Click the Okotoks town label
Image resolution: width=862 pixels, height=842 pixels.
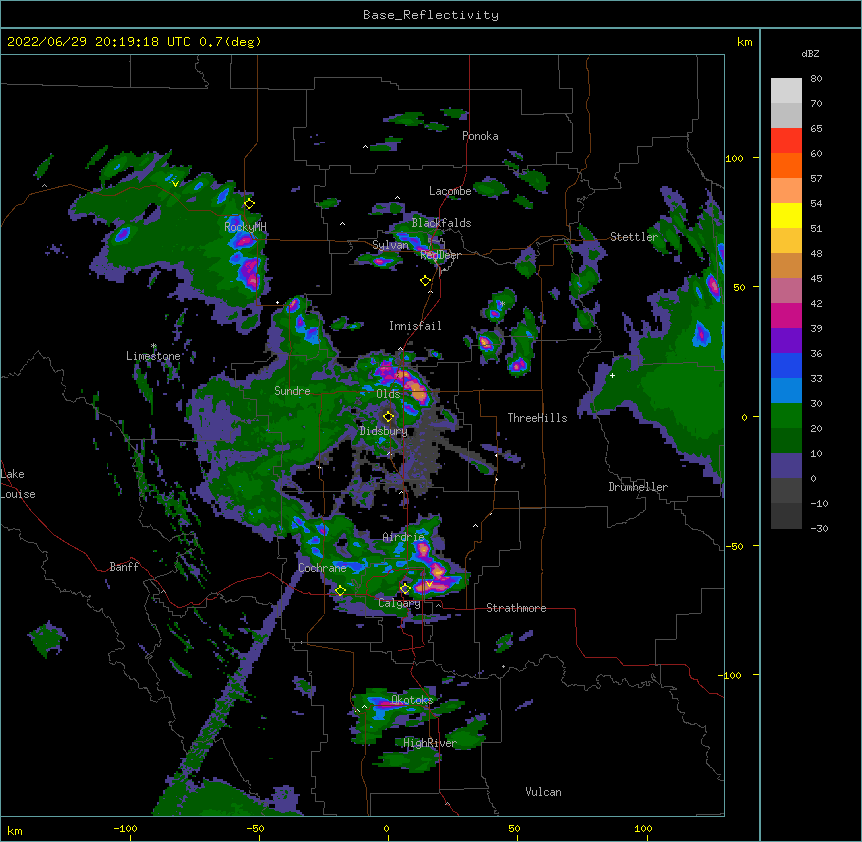[x=412, y=700]
